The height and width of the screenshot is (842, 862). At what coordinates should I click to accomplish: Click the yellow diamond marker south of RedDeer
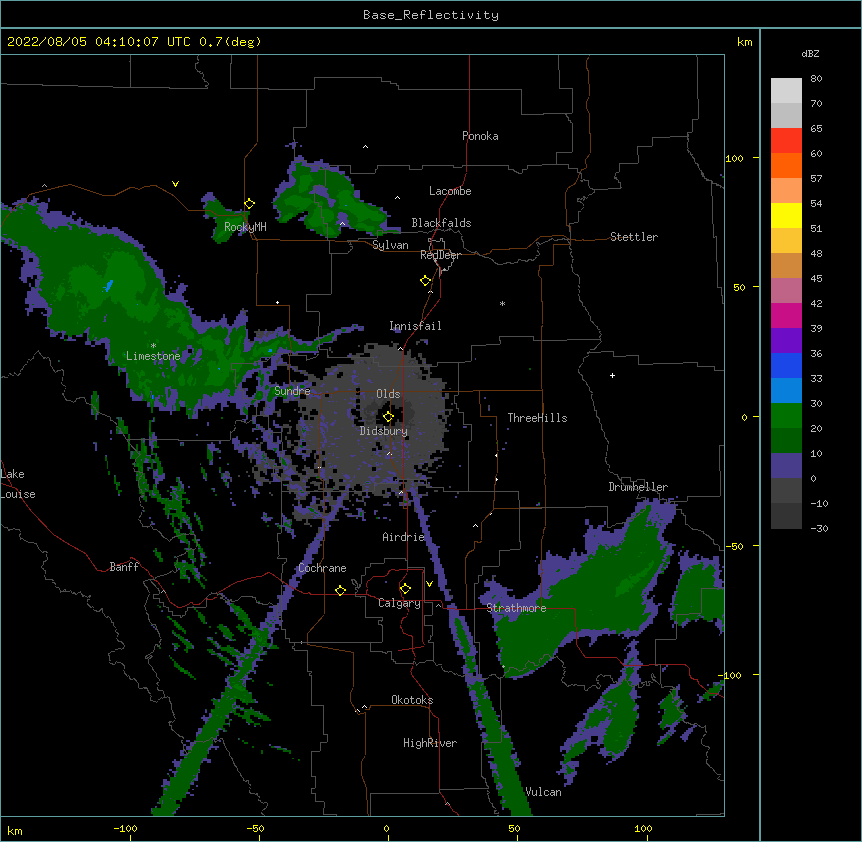426,281
